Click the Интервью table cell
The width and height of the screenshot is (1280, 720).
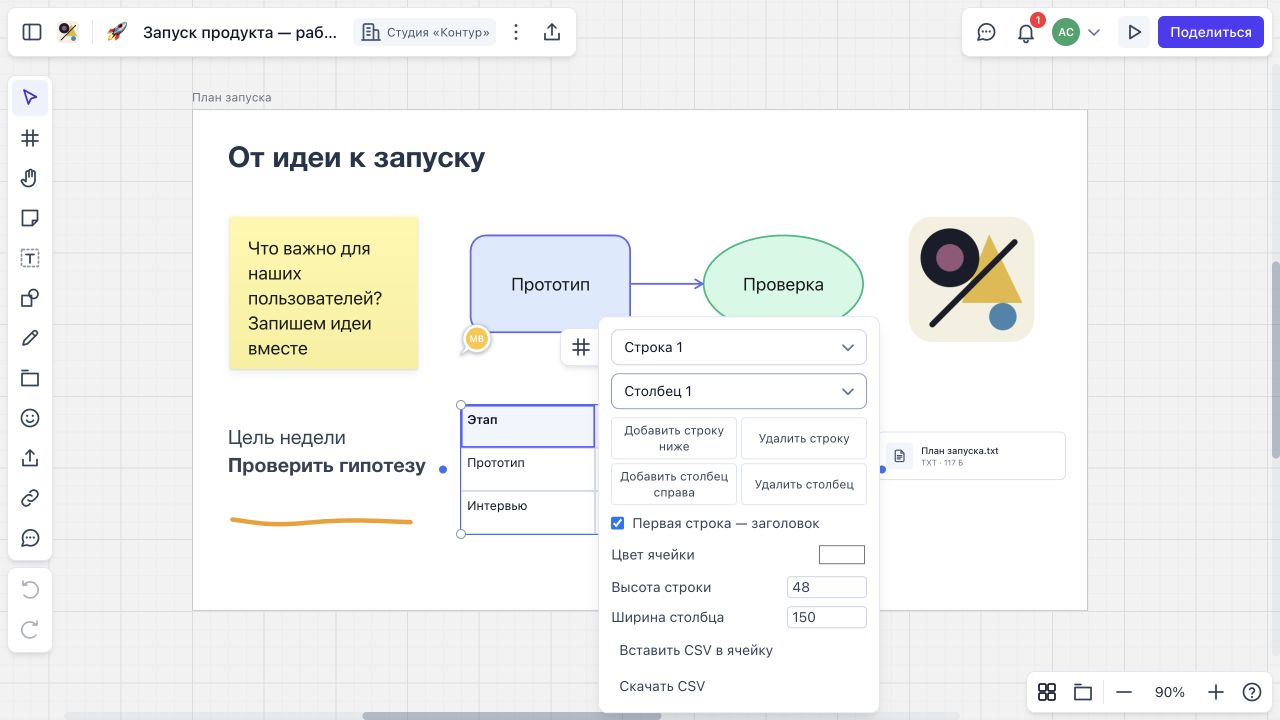[x=528, y=512]
